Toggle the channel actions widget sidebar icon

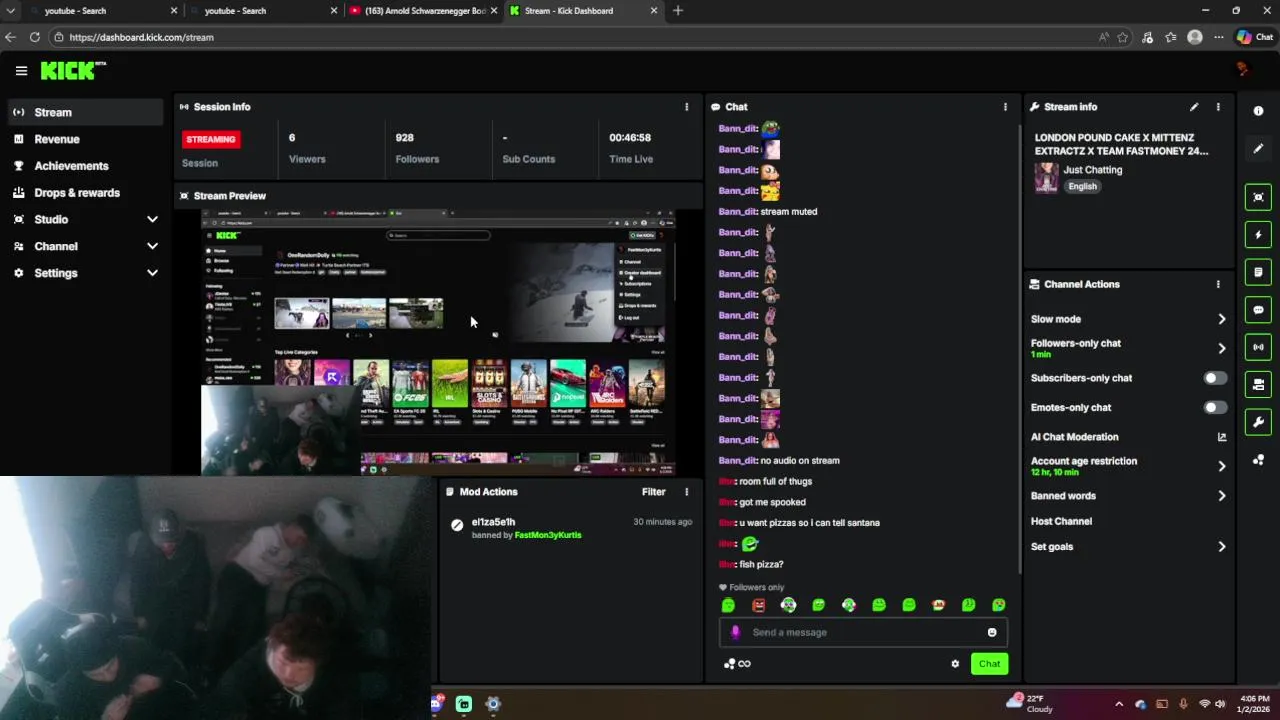click(x=1258, y=385)
